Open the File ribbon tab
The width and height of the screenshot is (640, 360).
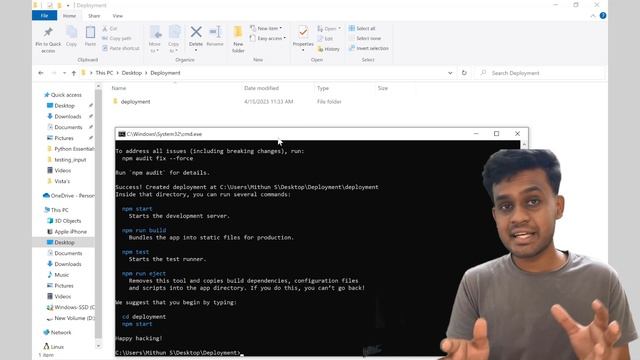click(44, 16)
